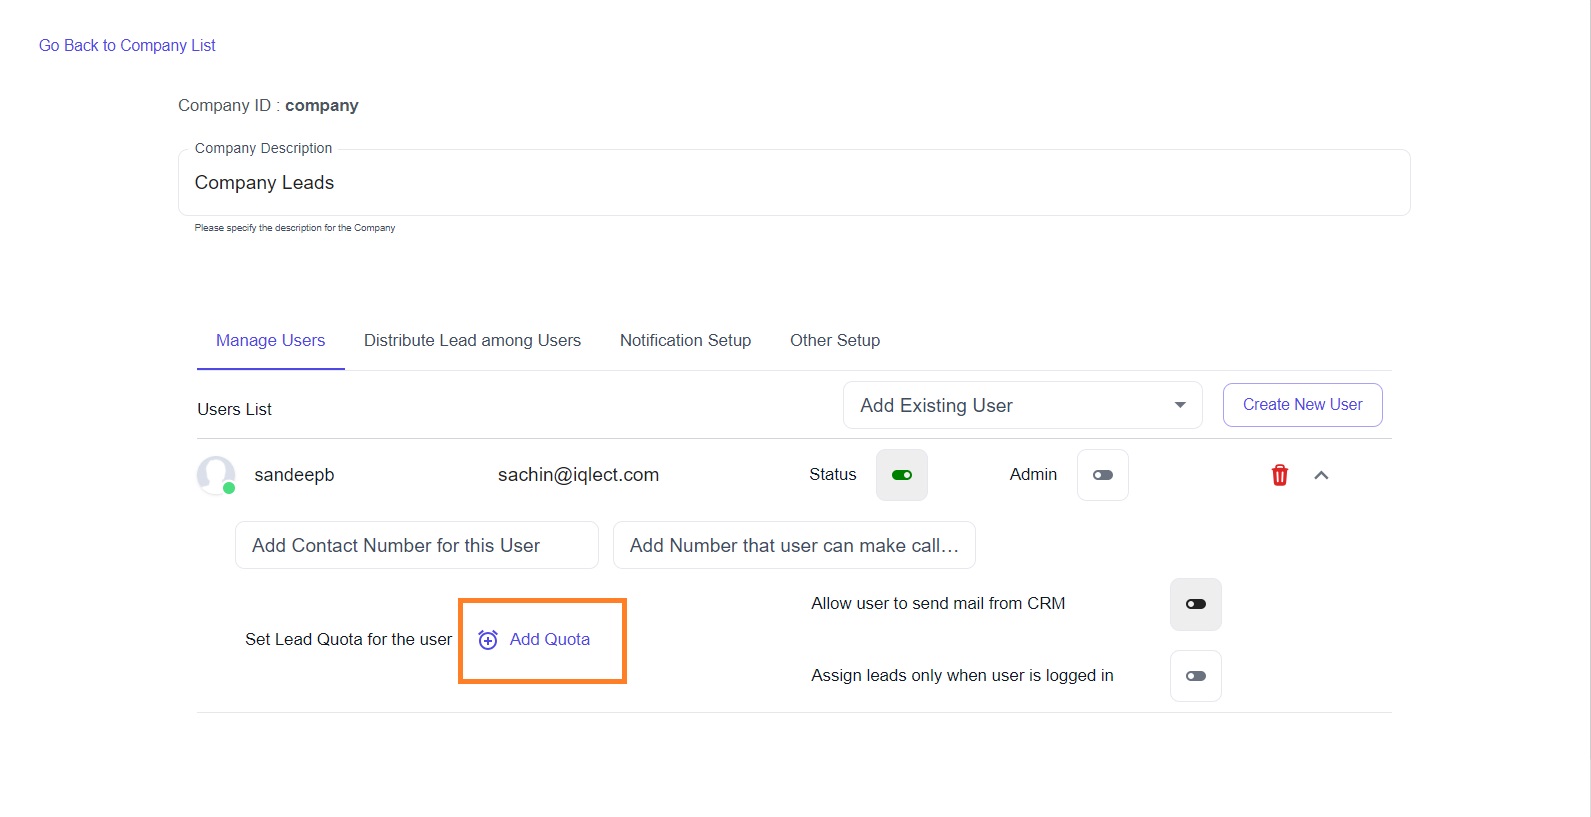Toggle sandeepb's Admin switch
Screen dimensions: 1591x817
(1103, 475)
